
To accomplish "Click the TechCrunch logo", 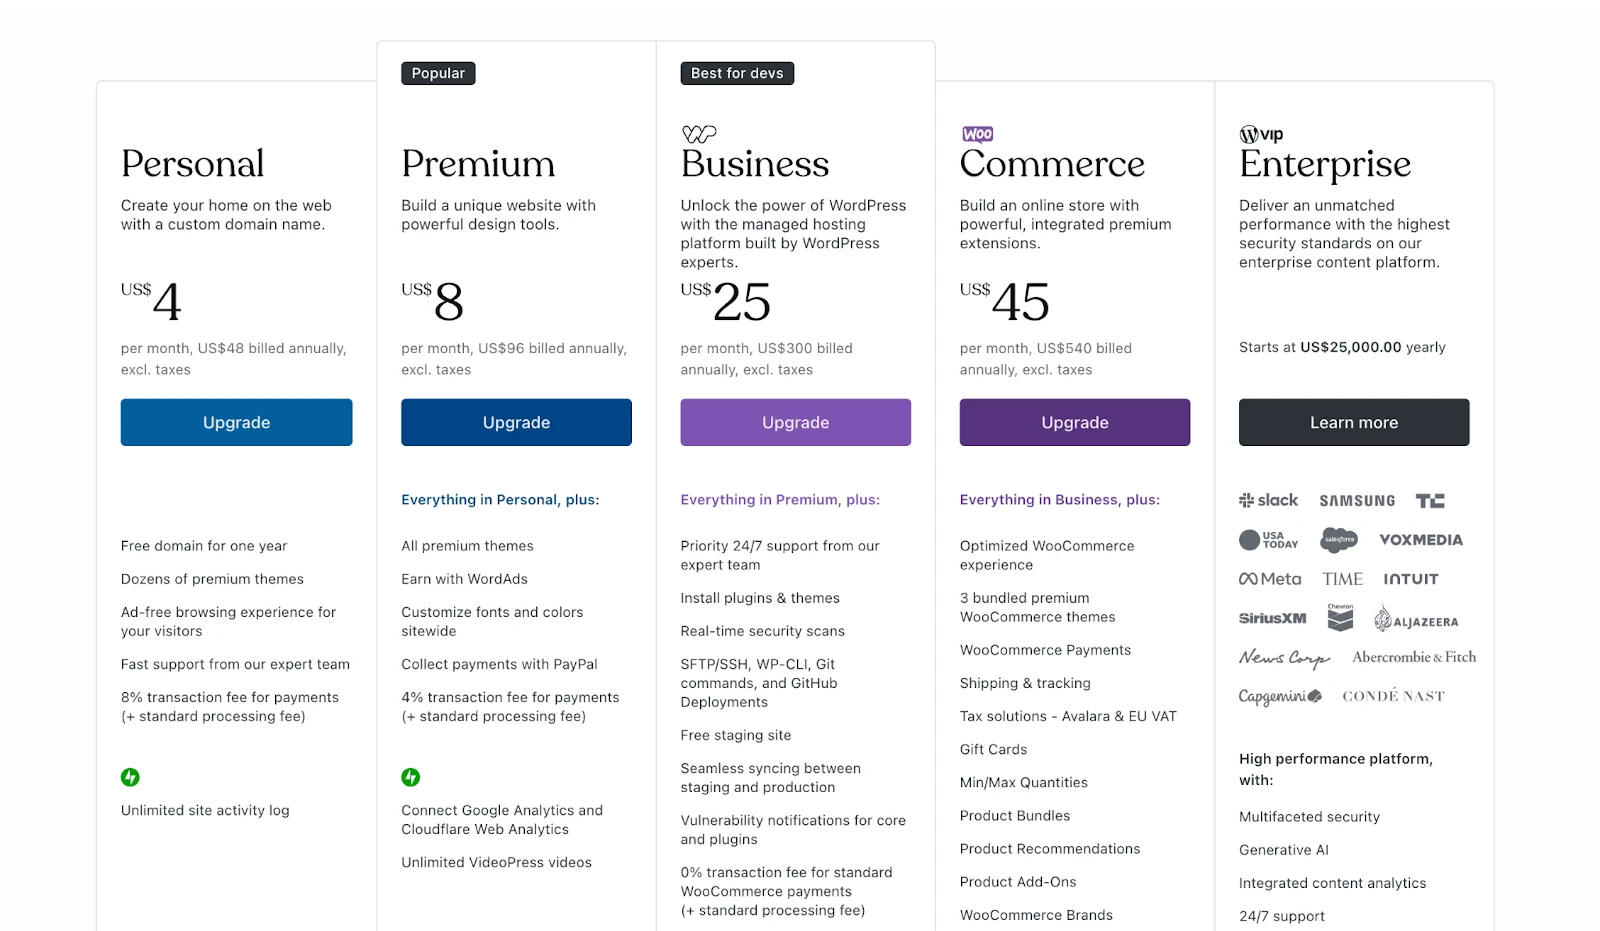I will [x=1430, y=501].
